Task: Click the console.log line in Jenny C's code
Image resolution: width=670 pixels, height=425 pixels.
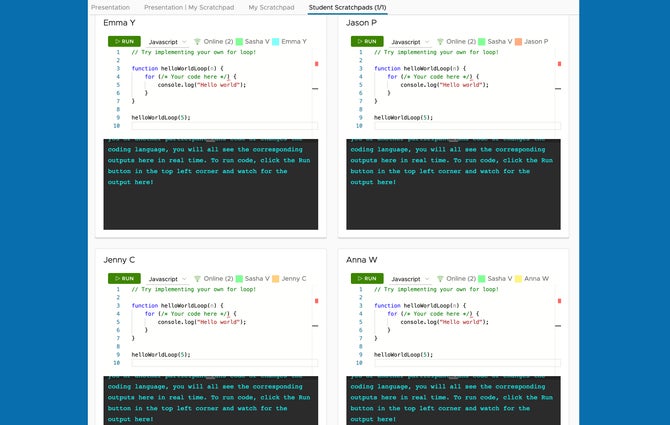Action: click(202, 322)
